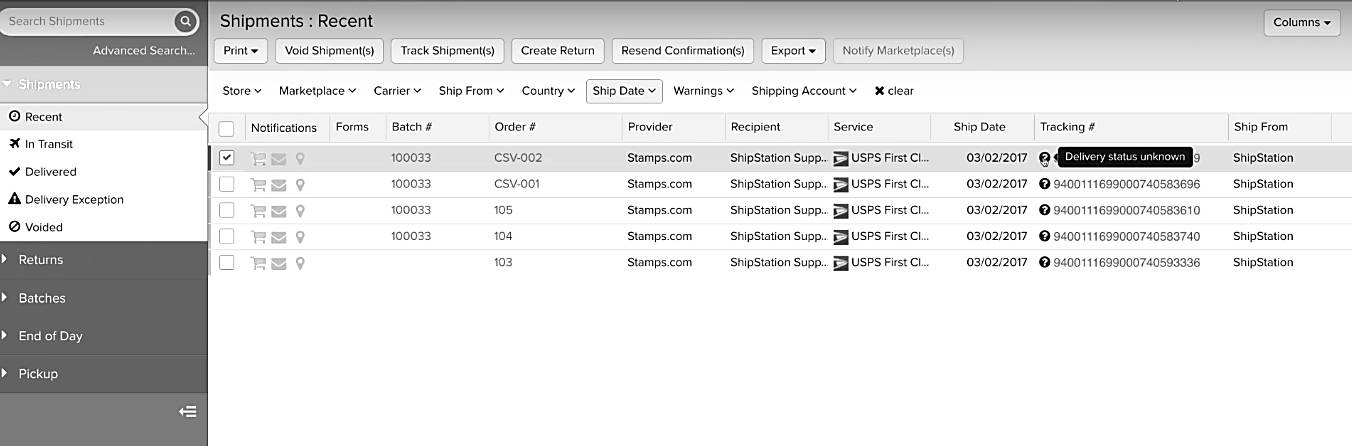Click envelope notification icon for order CSV-001
Screen dimensions: 1352x446
click(x=279, y=184)
